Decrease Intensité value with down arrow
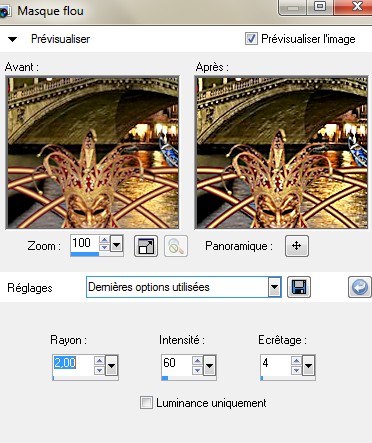 pos(198,370)
